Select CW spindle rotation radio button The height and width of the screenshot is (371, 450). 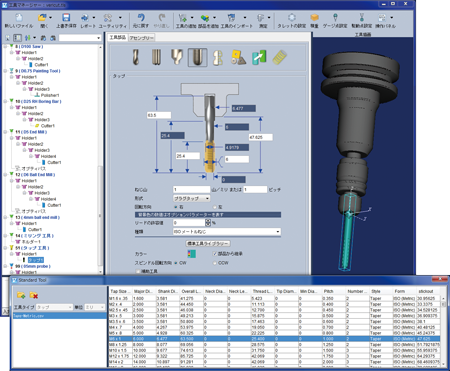(x=176, y=263)
